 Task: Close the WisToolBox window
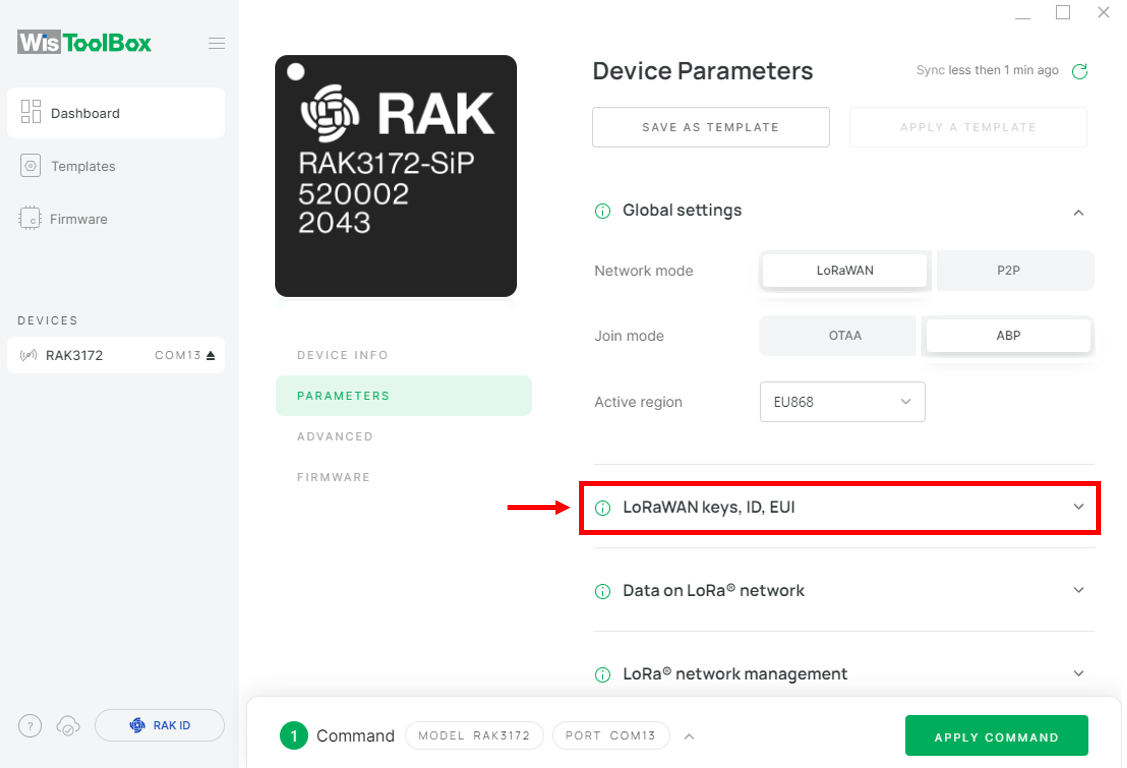coord(1103,12)
